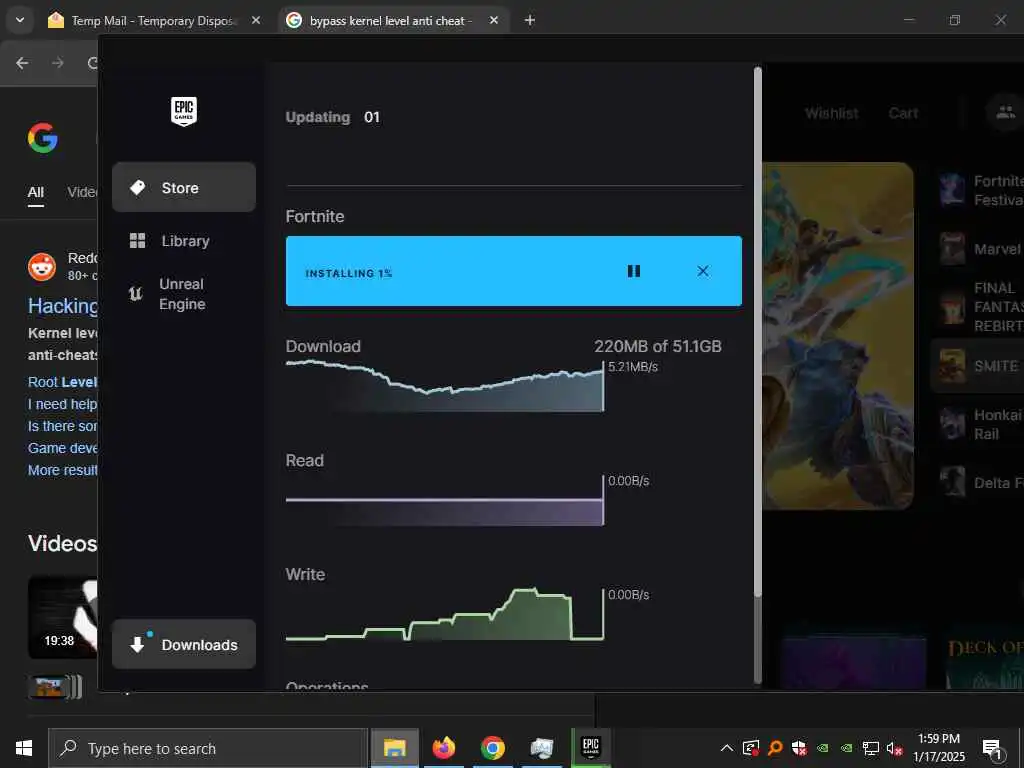Select Delta Force entry in store list
Screen dimensions: 1024x768
click(x=980, y=483)
